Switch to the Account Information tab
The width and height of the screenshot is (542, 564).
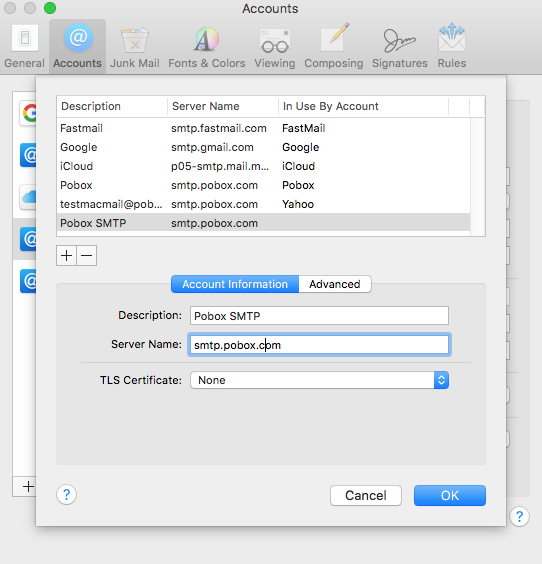click(x=235, y=284)
